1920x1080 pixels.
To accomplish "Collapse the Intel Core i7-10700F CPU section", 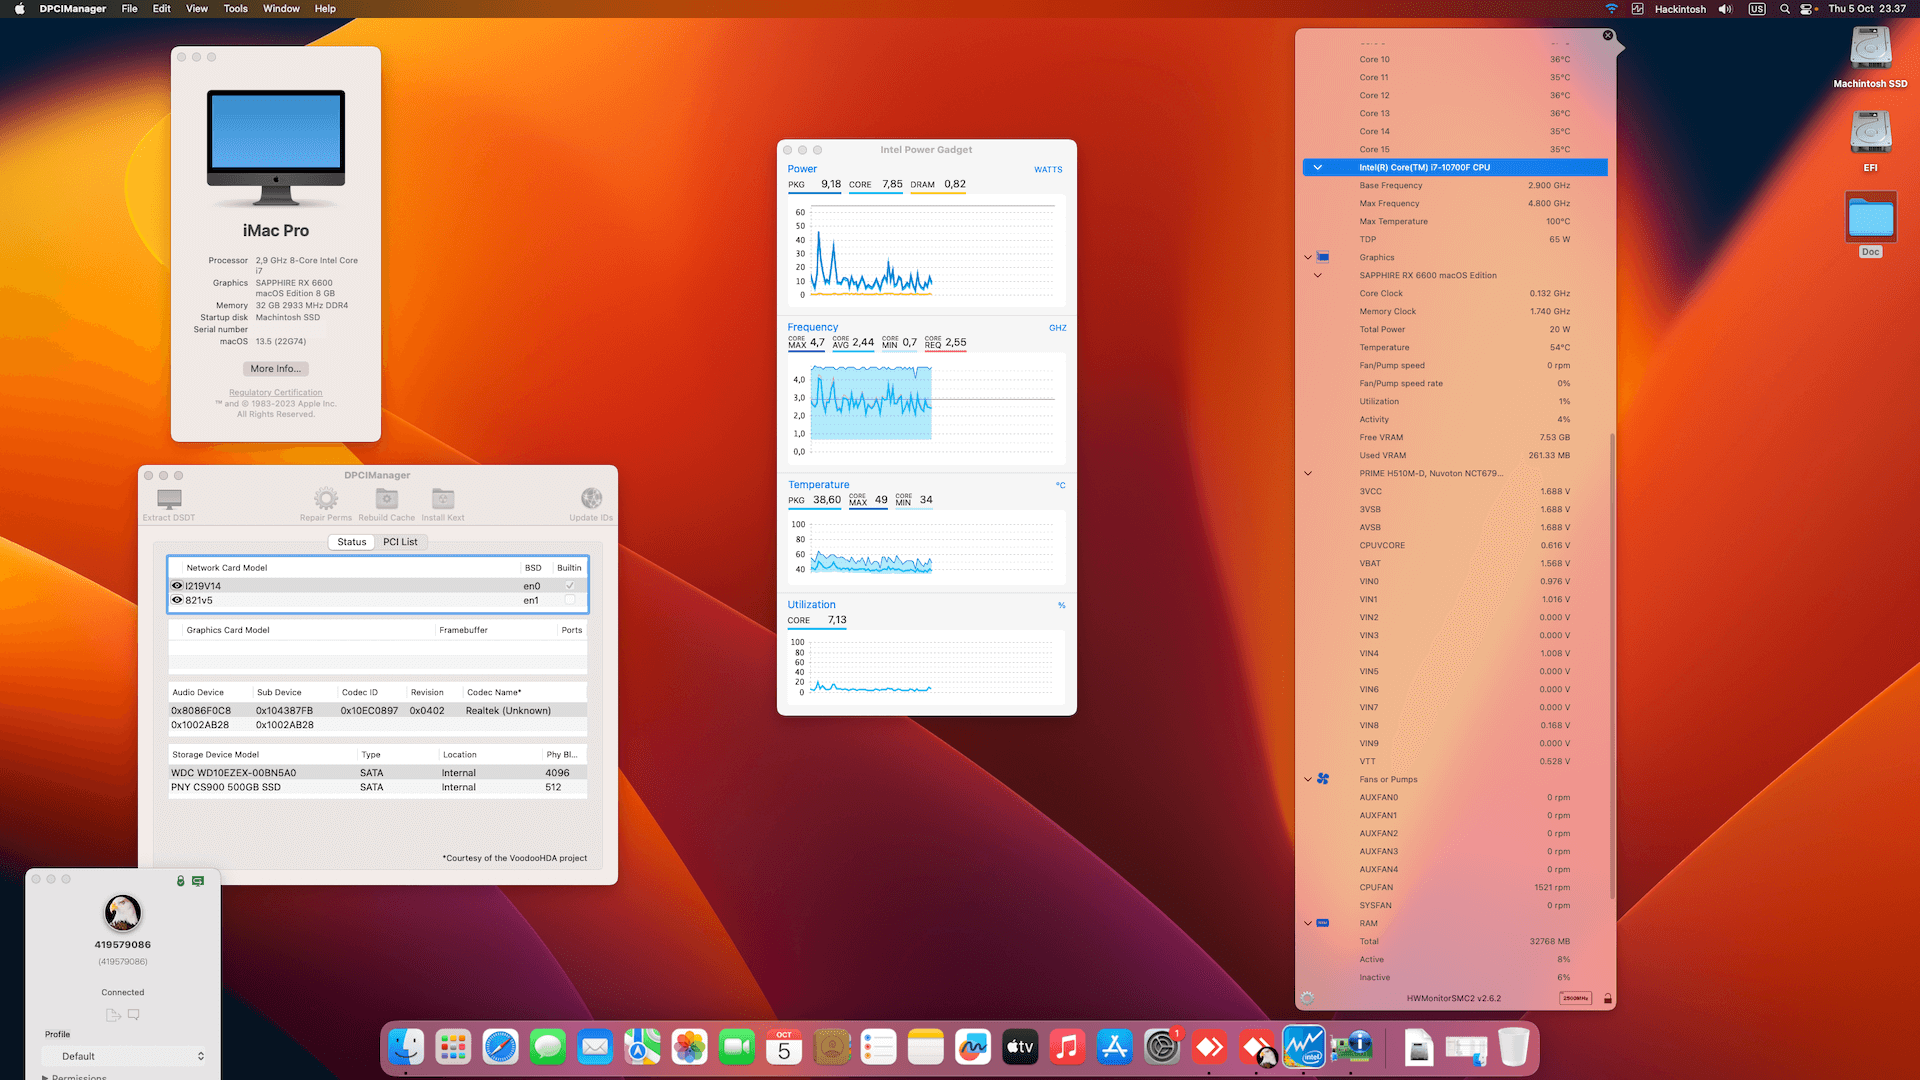I will click(x=1317, y=168).
